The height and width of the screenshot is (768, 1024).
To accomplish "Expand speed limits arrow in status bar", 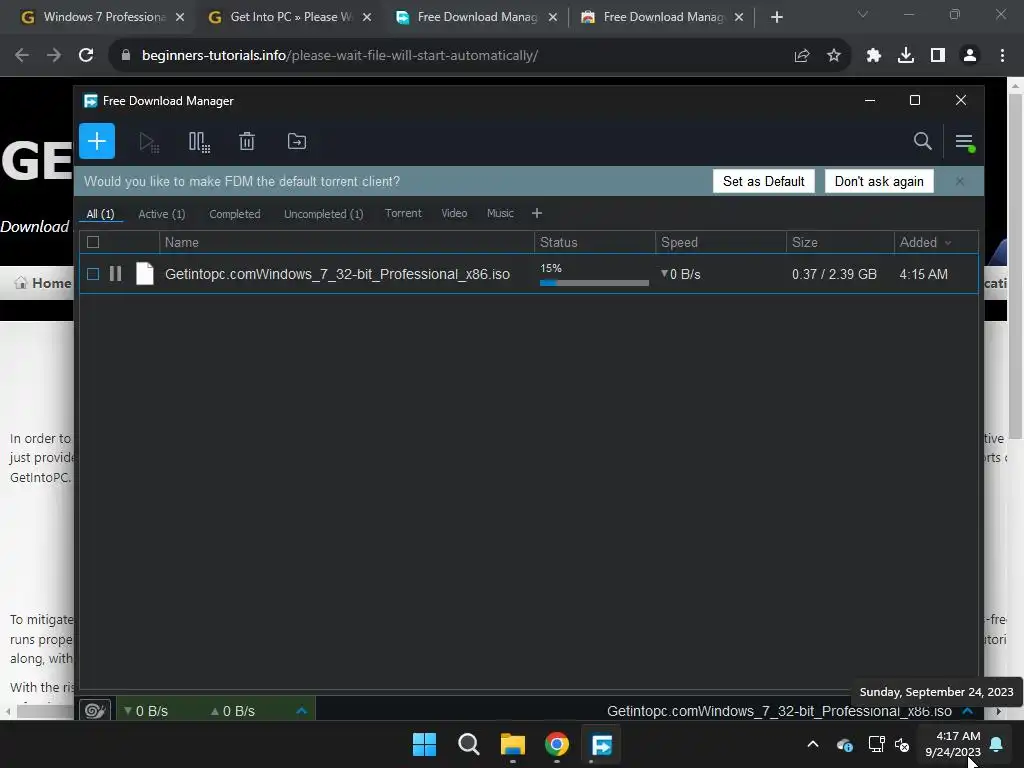I will 301,711.
